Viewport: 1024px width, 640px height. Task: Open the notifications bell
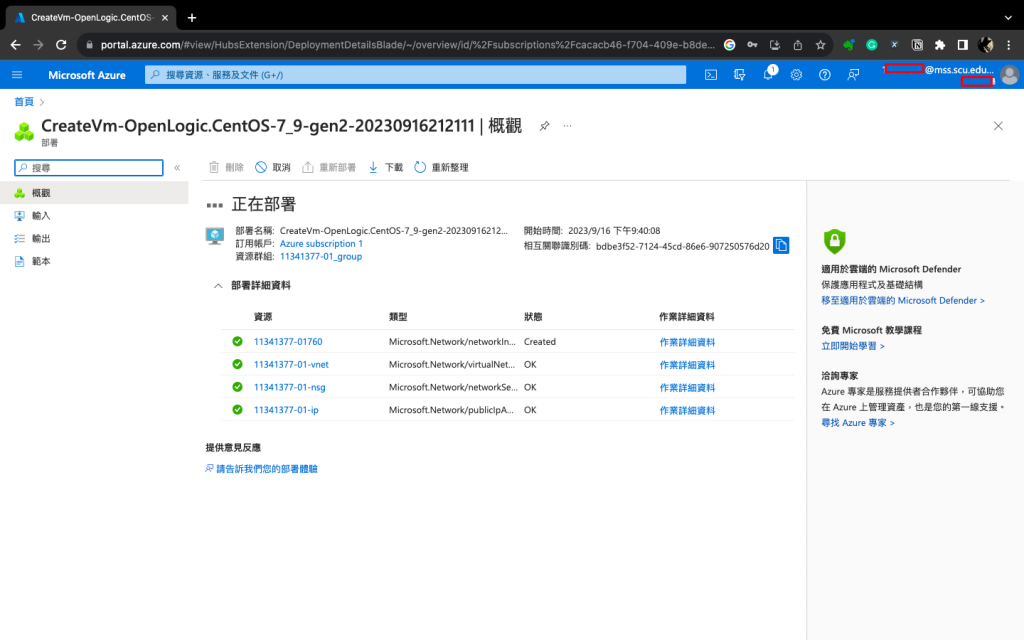pyautogui.click(x=768, y=75)
